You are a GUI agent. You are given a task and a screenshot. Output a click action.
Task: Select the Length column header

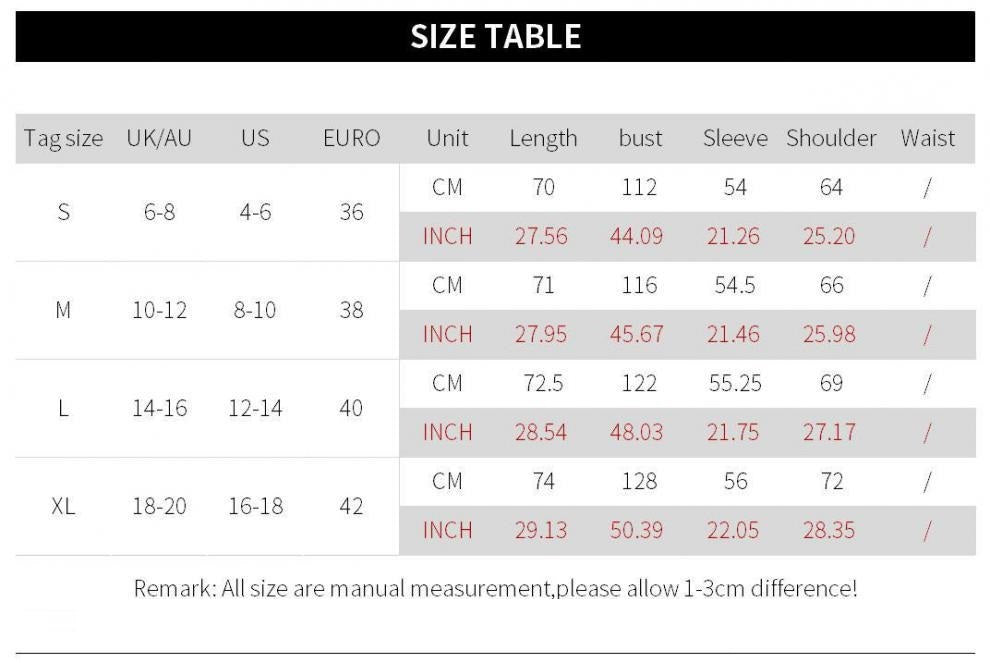[543, 138]
